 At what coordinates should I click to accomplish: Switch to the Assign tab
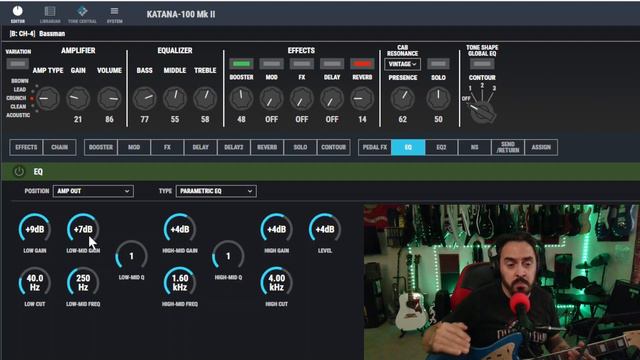(541, 147)
